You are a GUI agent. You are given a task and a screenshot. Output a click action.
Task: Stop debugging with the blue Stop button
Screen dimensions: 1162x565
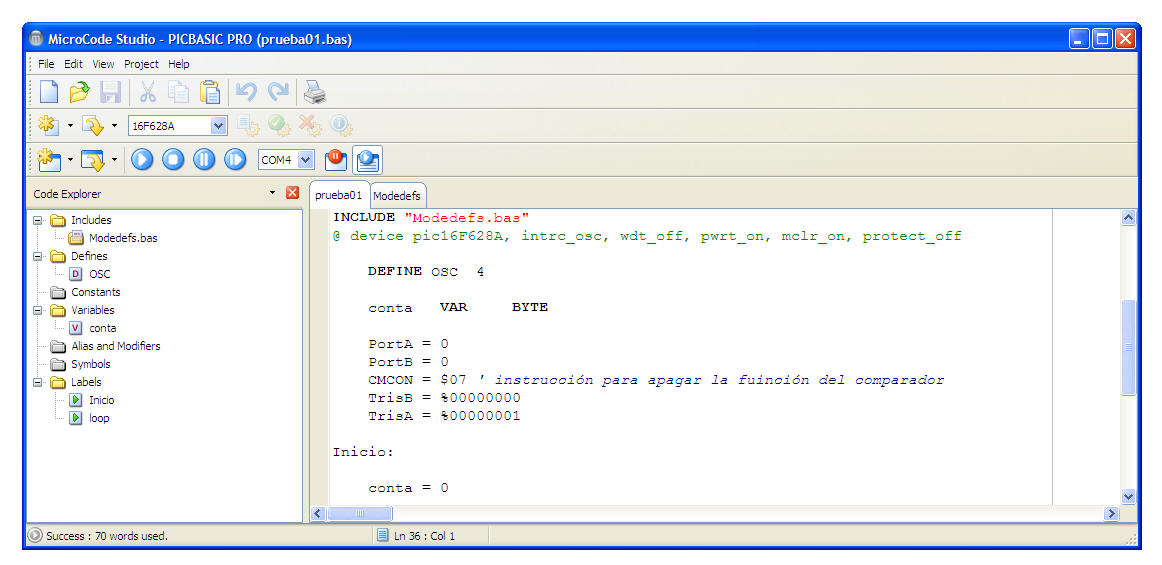pos(173,159)
